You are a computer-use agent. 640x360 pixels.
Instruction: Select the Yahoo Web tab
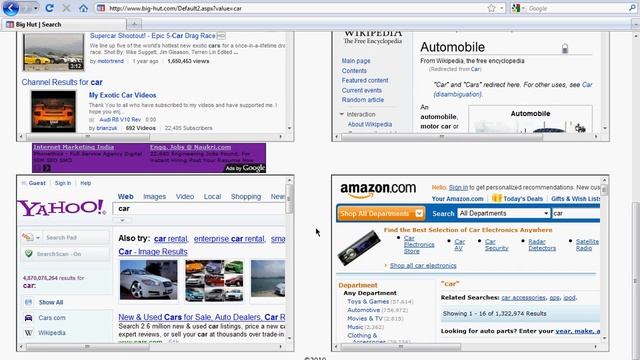[x=126, y=197]
